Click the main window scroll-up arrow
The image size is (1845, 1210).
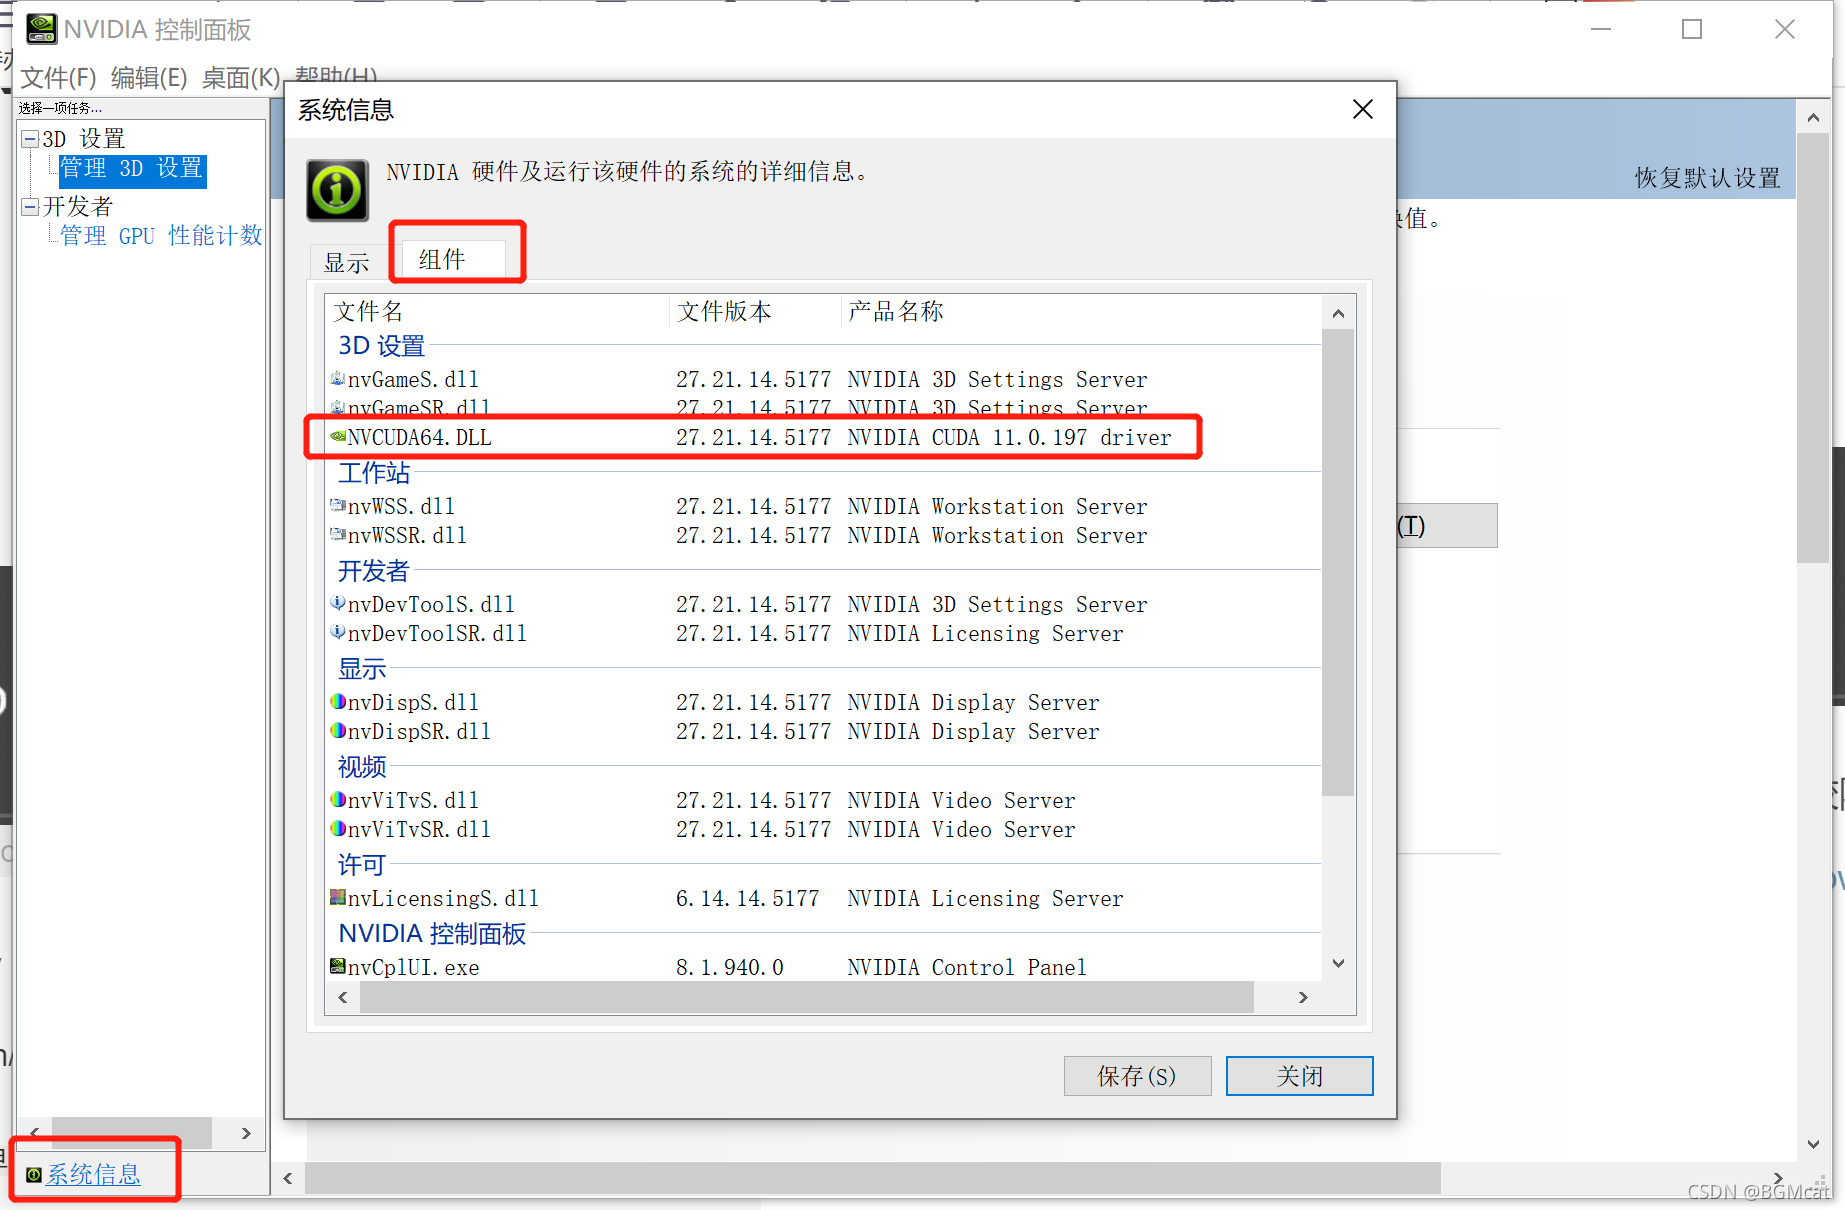(1813, 118)
